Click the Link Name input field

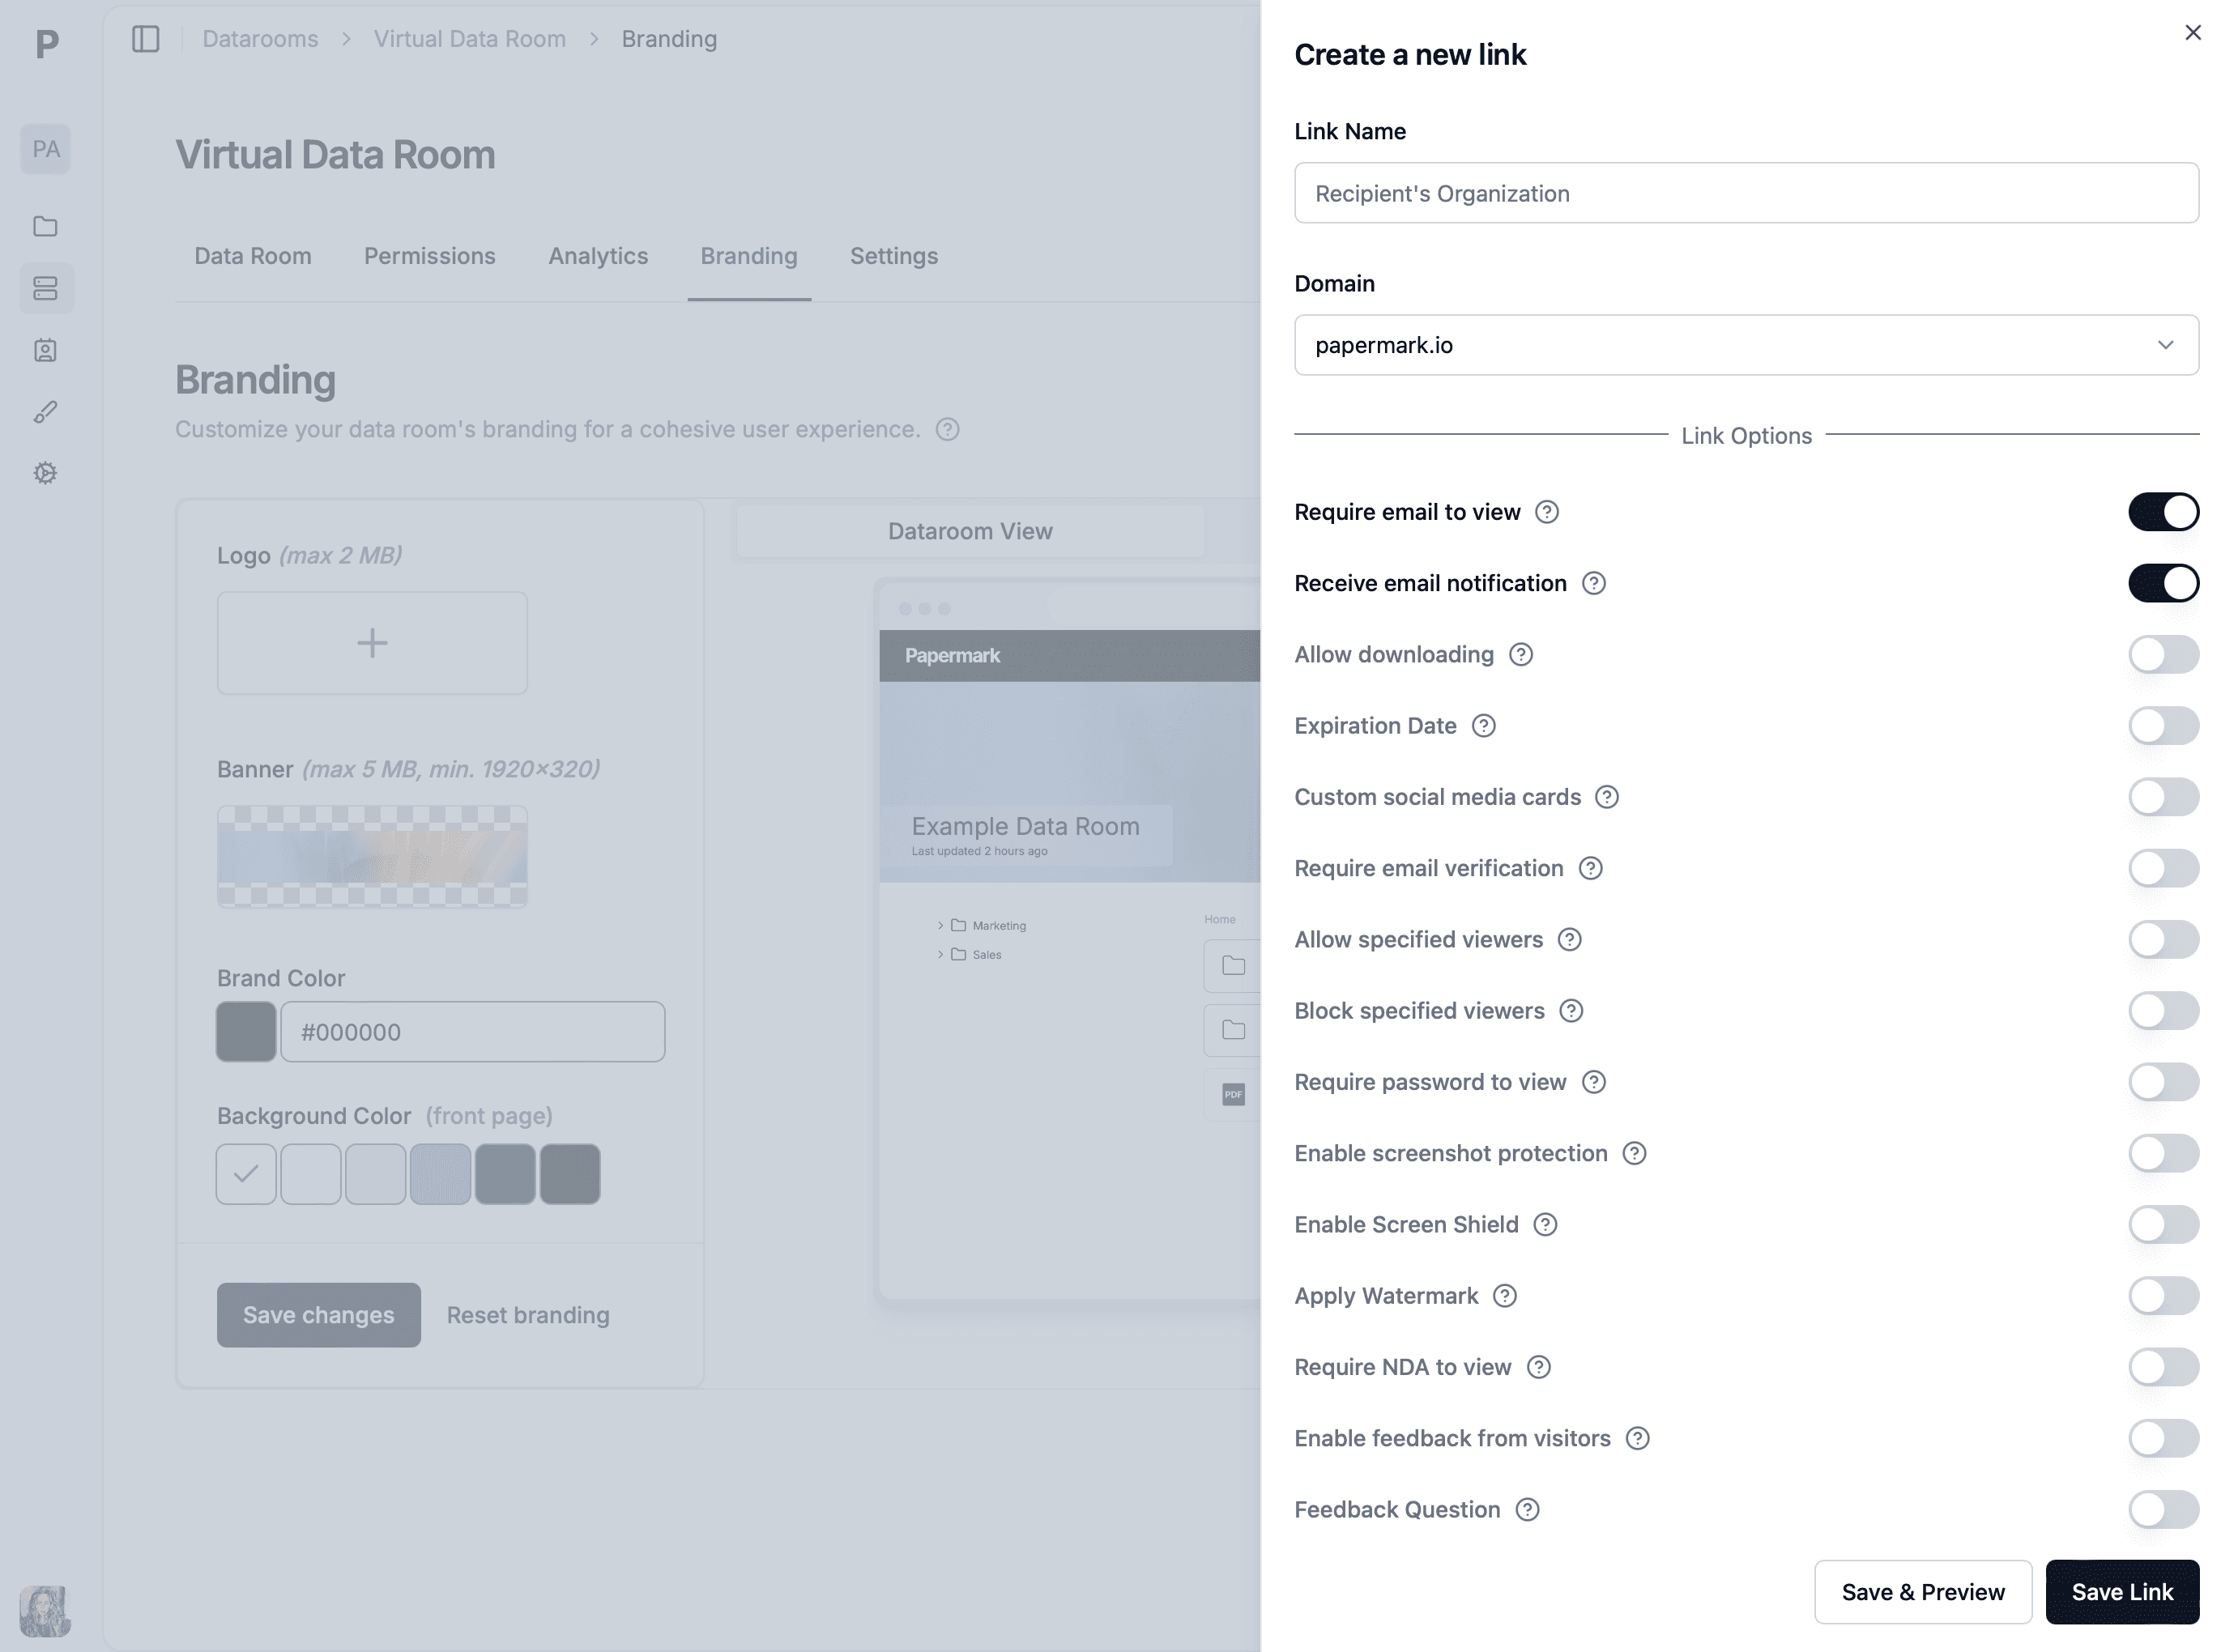click(x=1745, y=193)
